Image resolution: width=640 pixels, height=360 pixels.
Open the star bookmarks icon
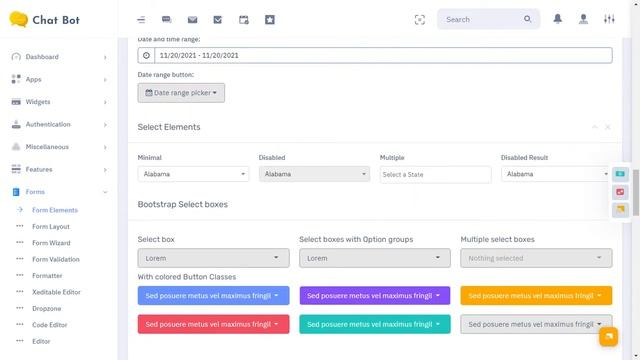[x=270, y=20]
